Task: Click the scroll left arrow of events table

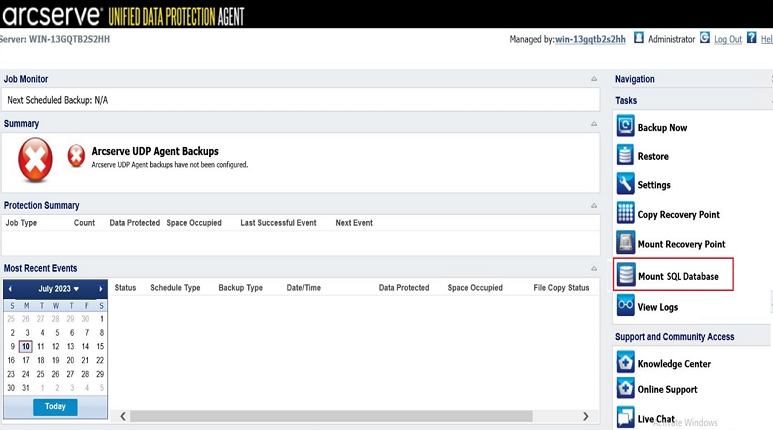Action: click(x=123, y=417)
